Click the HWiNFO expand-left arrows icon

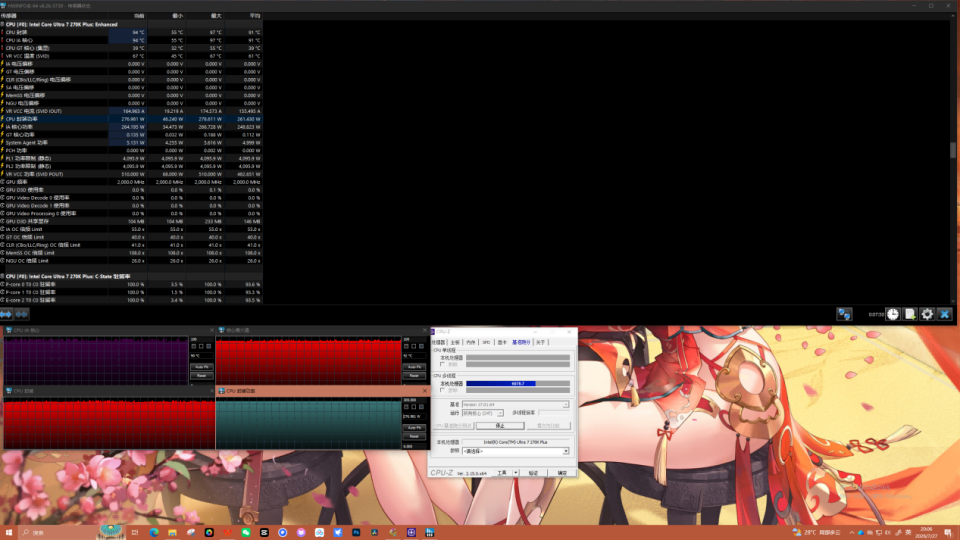pyautogui.click(x=6, y=314)
